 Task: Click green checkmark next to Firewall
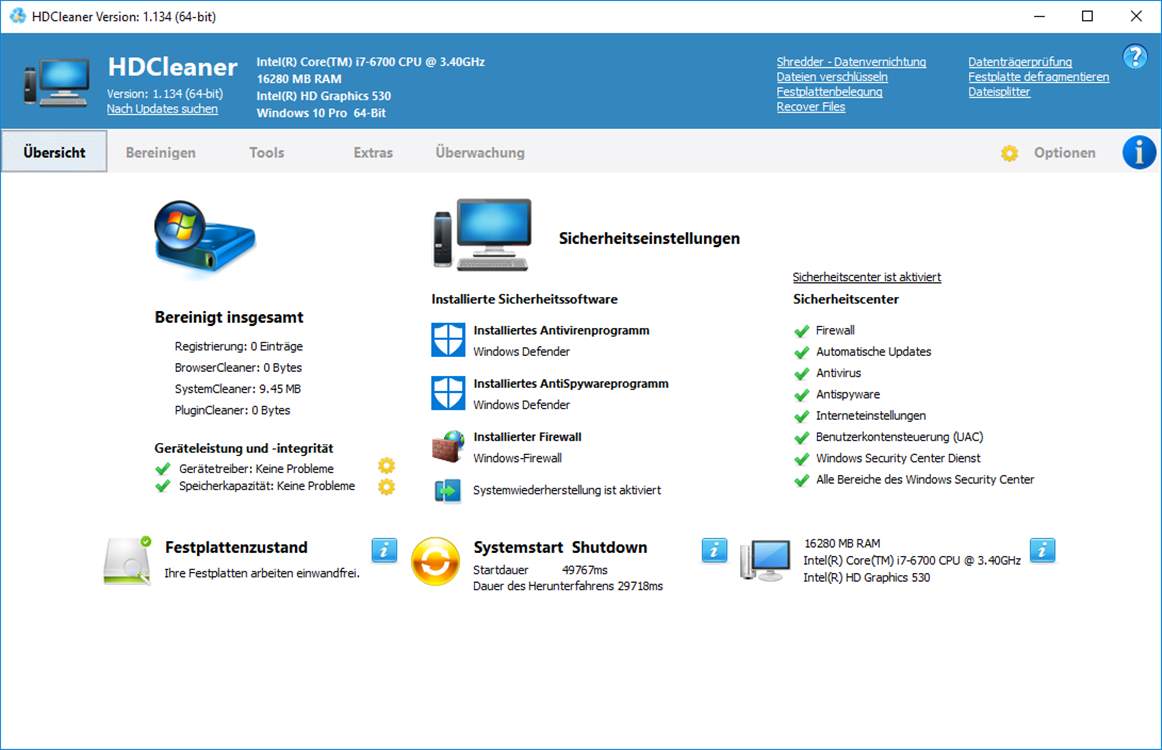tap(801, 331)
